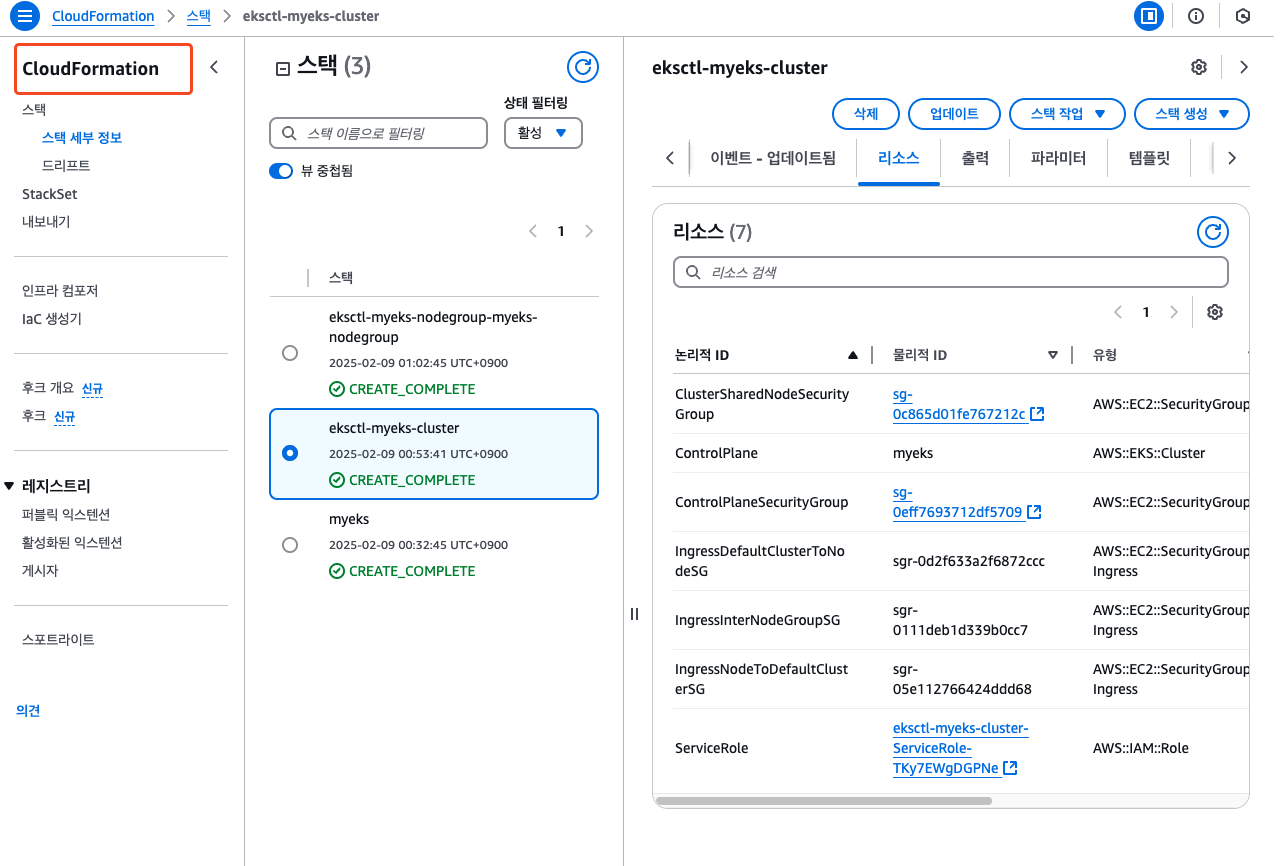This screenshot has width=1280, height=866.
Task: Switch to 출력 tab
Action: [975, 158]
